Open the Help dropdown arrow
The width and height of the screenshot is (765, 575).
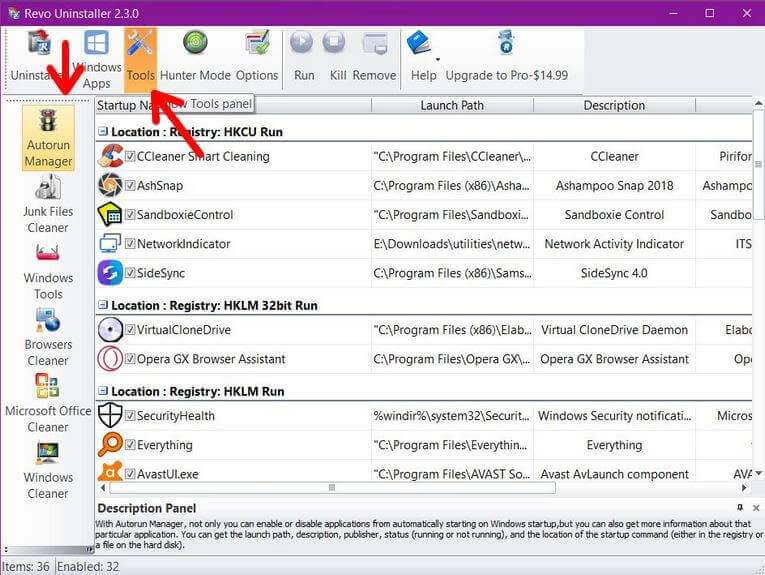click(x=438, y=59)
